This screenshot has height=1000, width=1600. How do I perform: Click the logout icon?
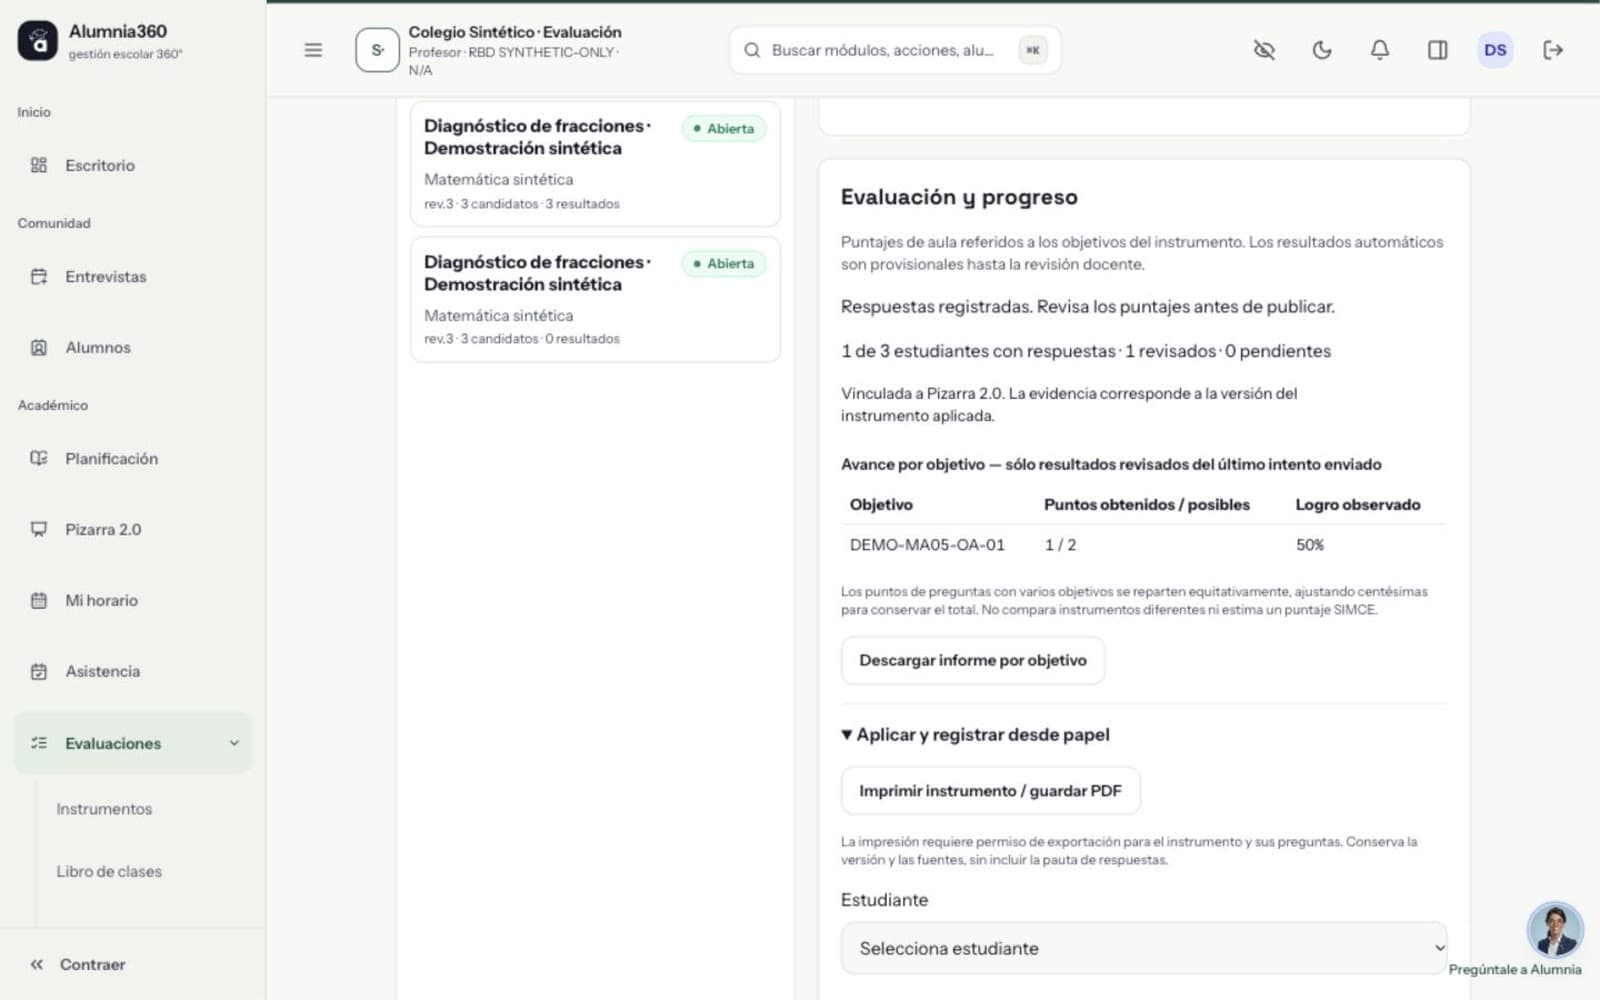(x=1553, y=50)
